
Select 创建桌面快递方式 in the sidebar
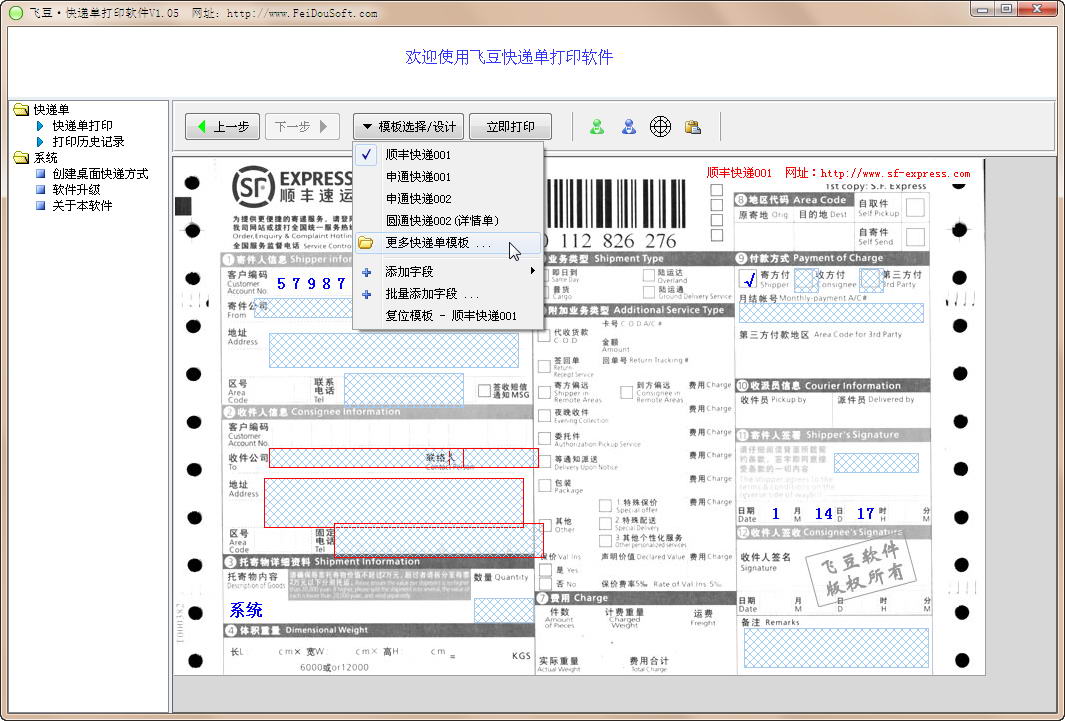pyautogui.click(x=100, y=174)
